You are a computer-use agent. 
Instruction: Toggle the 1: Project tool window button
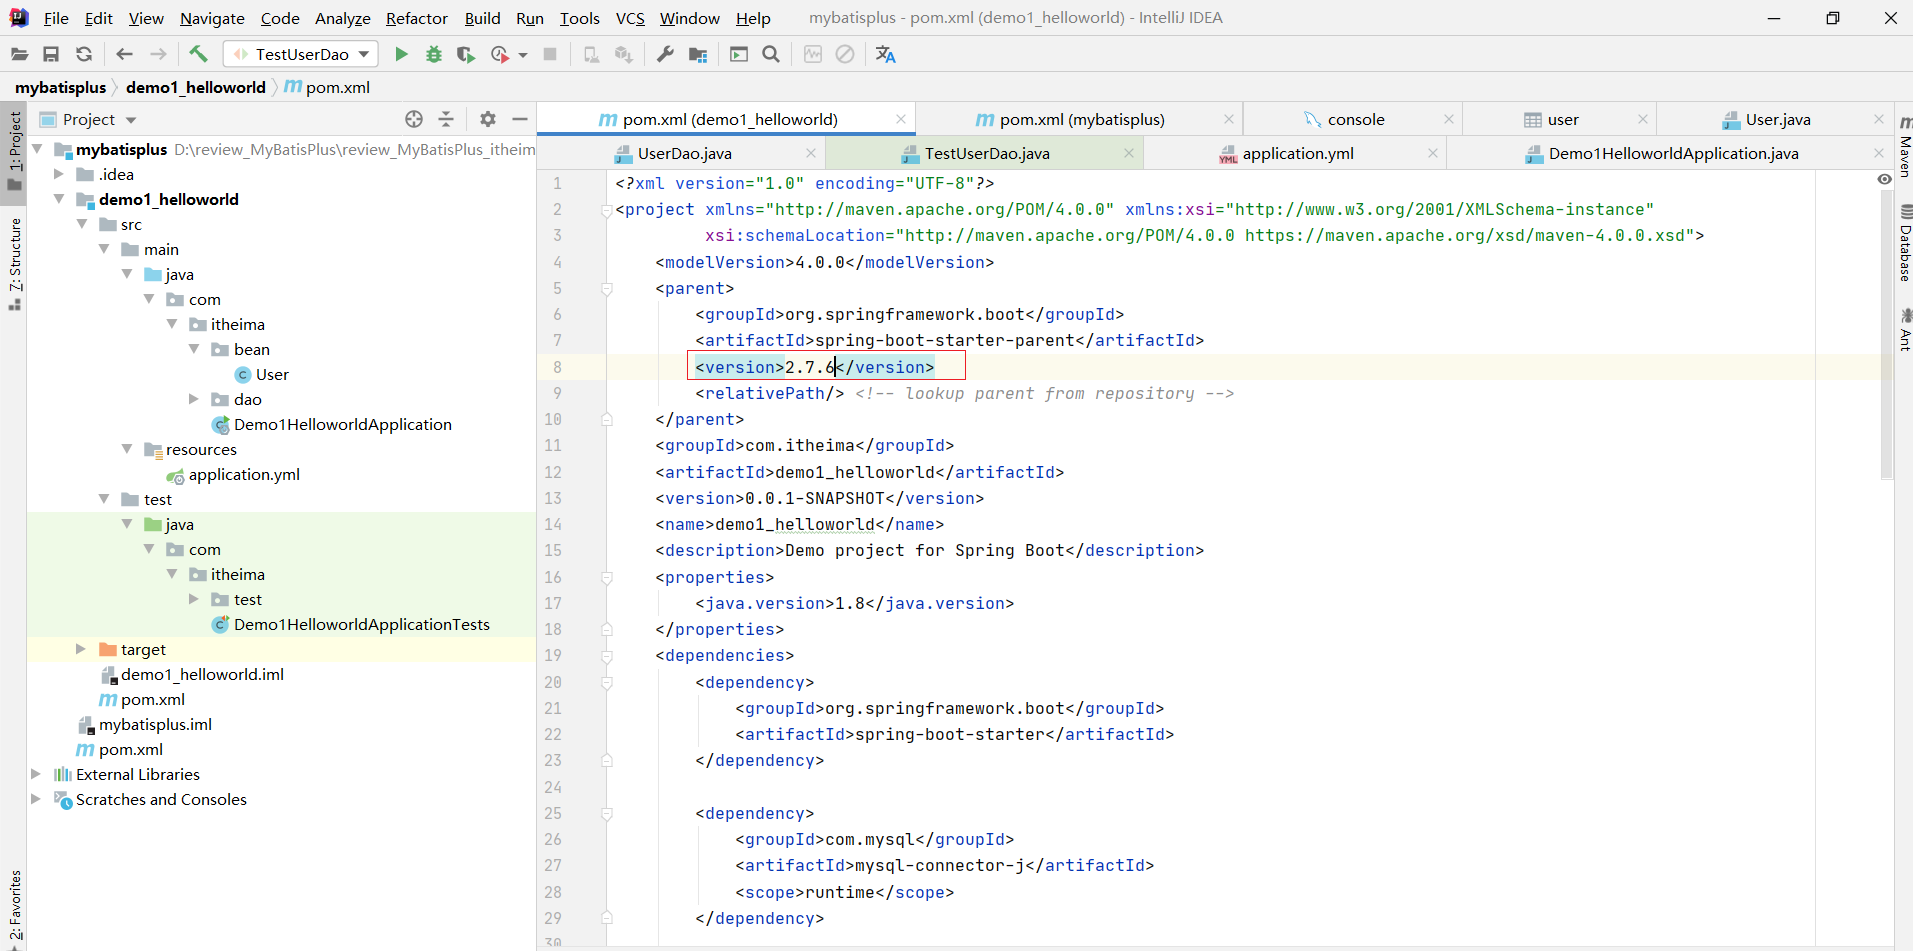pyautogui.click(x=14, y=150)
